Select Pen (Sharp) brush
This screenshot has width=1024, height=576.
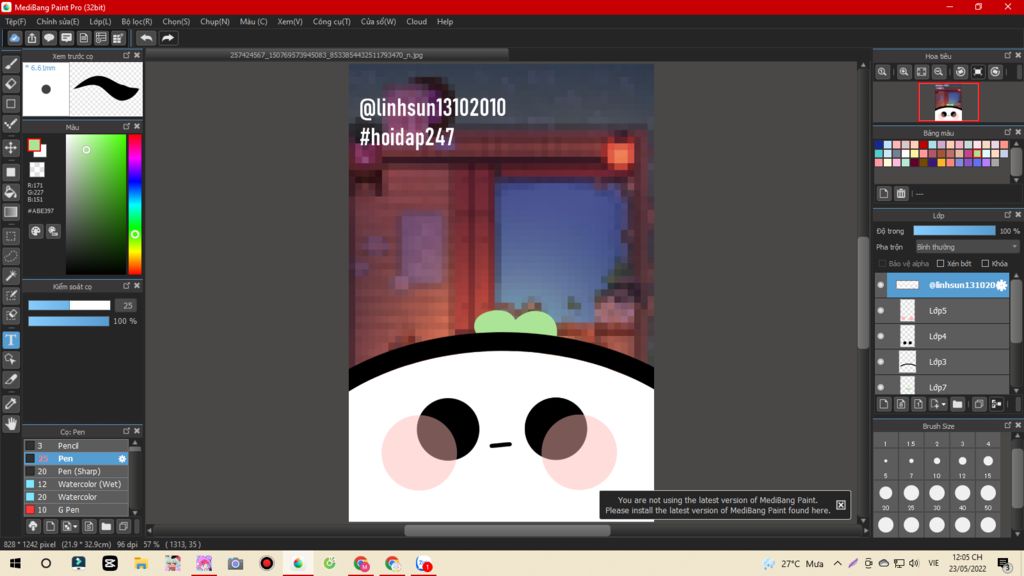[x=76, y=471]
